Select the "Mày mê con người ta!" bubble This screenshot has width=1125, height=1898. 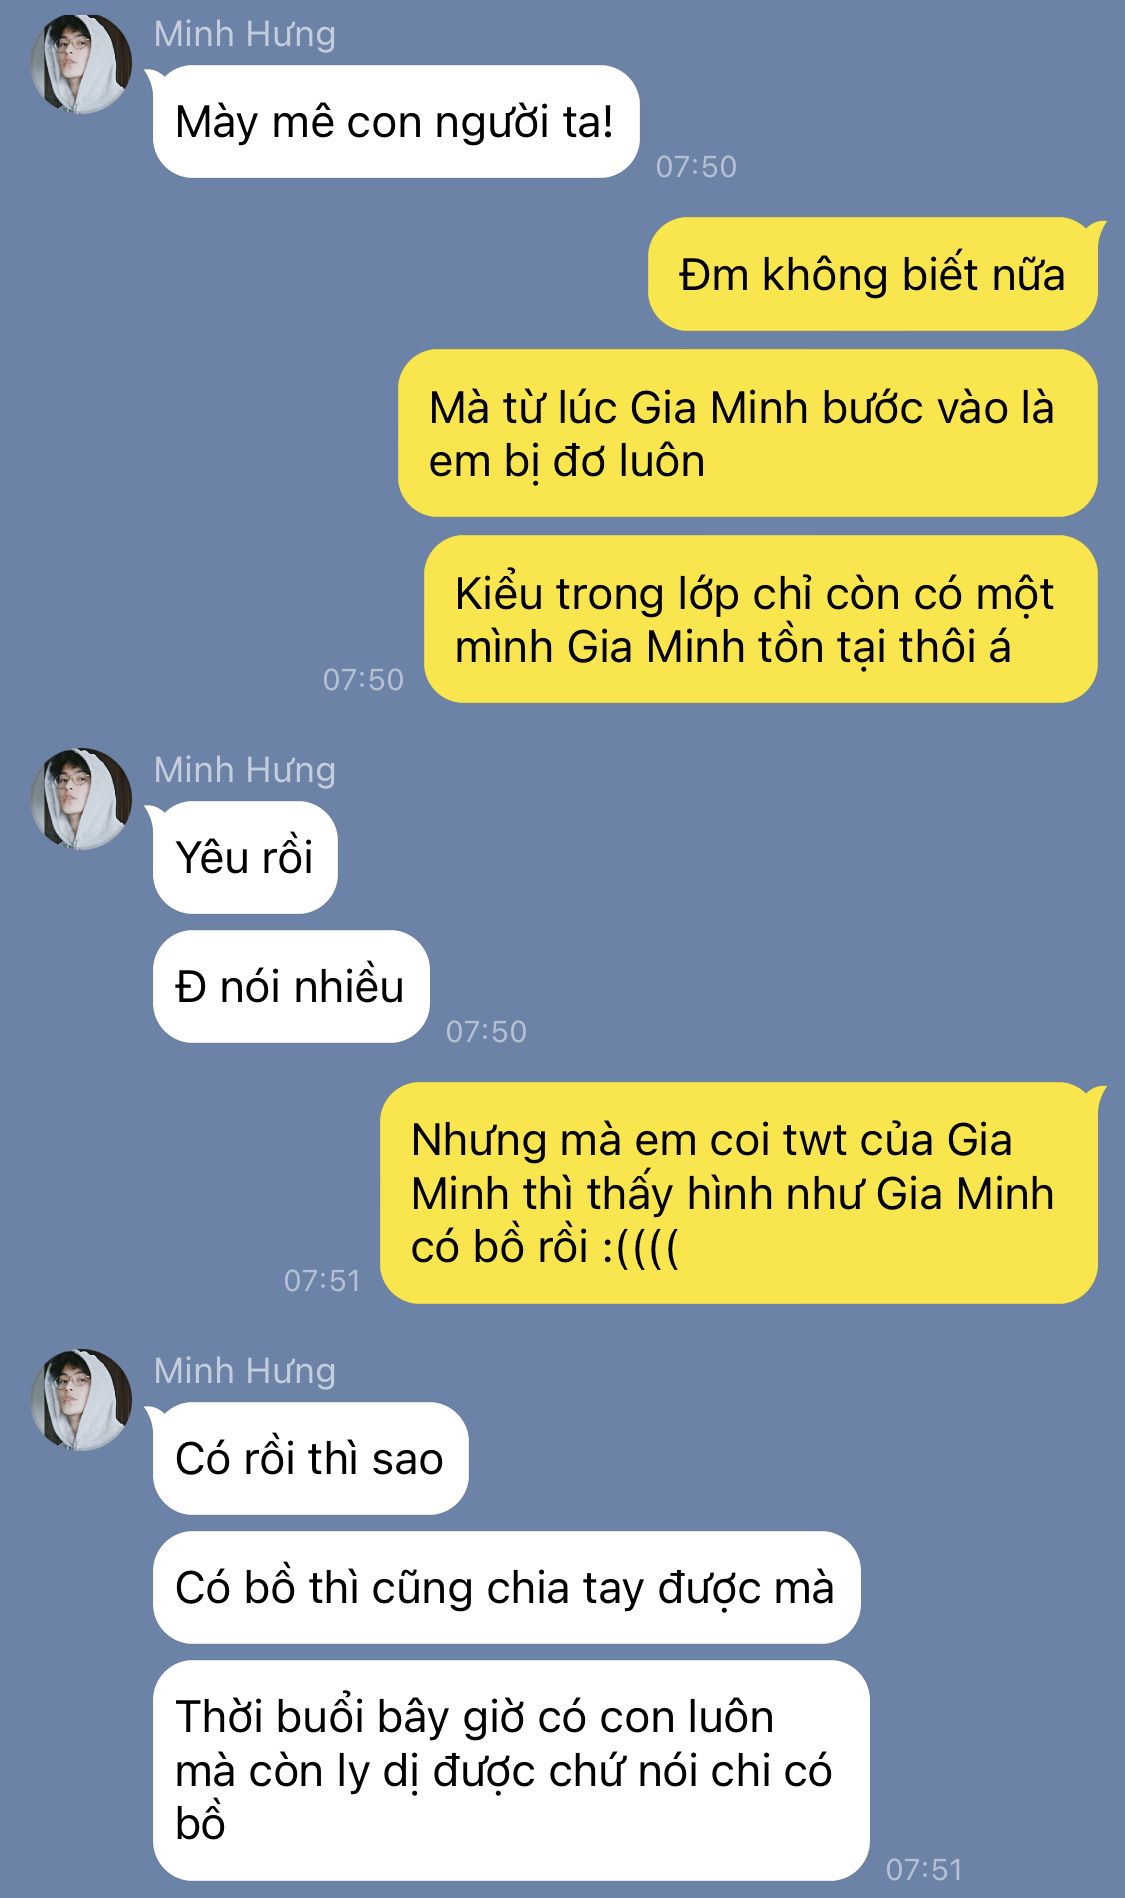(394, 122)
